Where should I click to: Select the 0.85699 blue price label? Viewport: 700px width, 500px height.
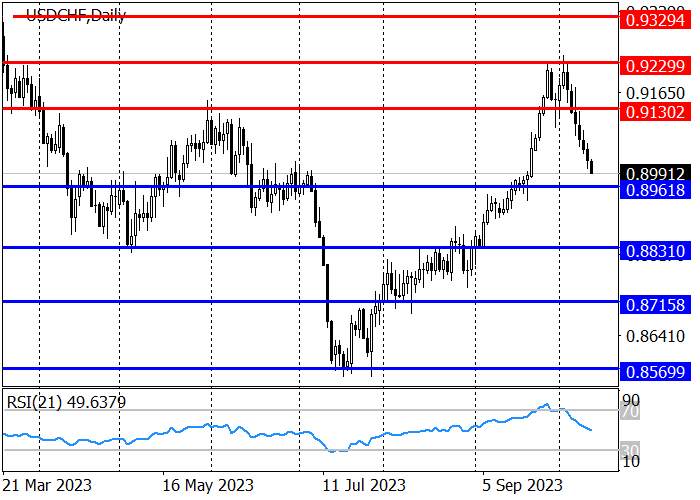pos(655,371)
